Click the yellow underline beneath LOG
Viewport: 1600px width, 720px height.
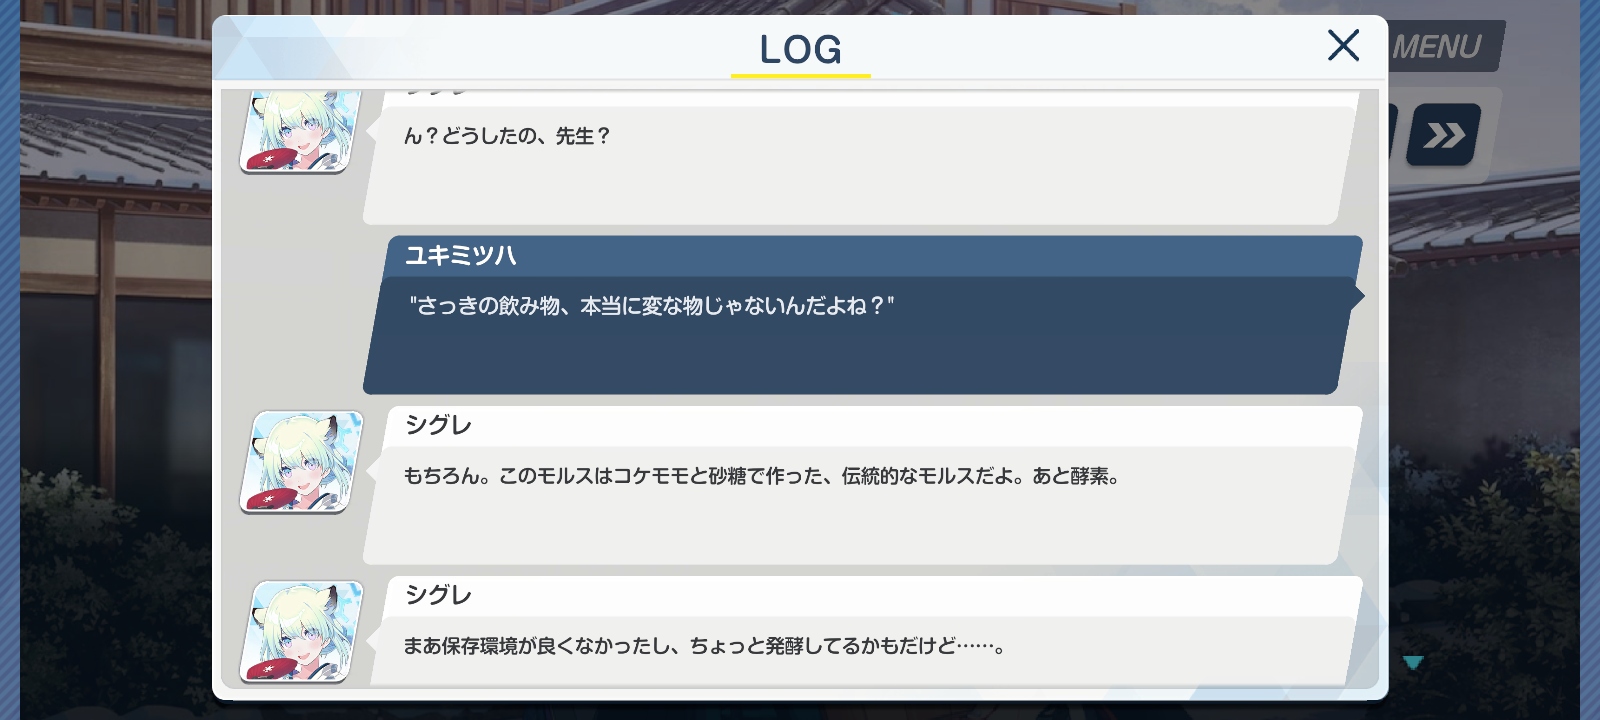[x=801, y=75]
